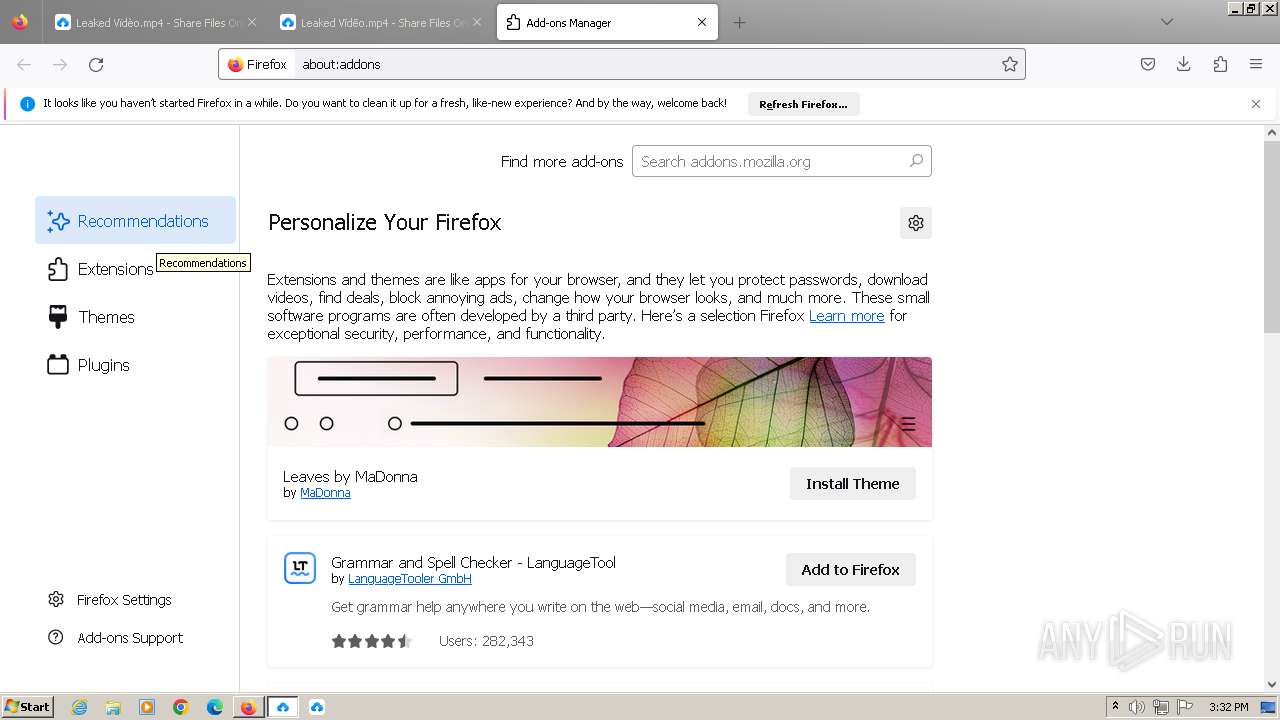Click the Firefox taskbar icon

point(248,707)
